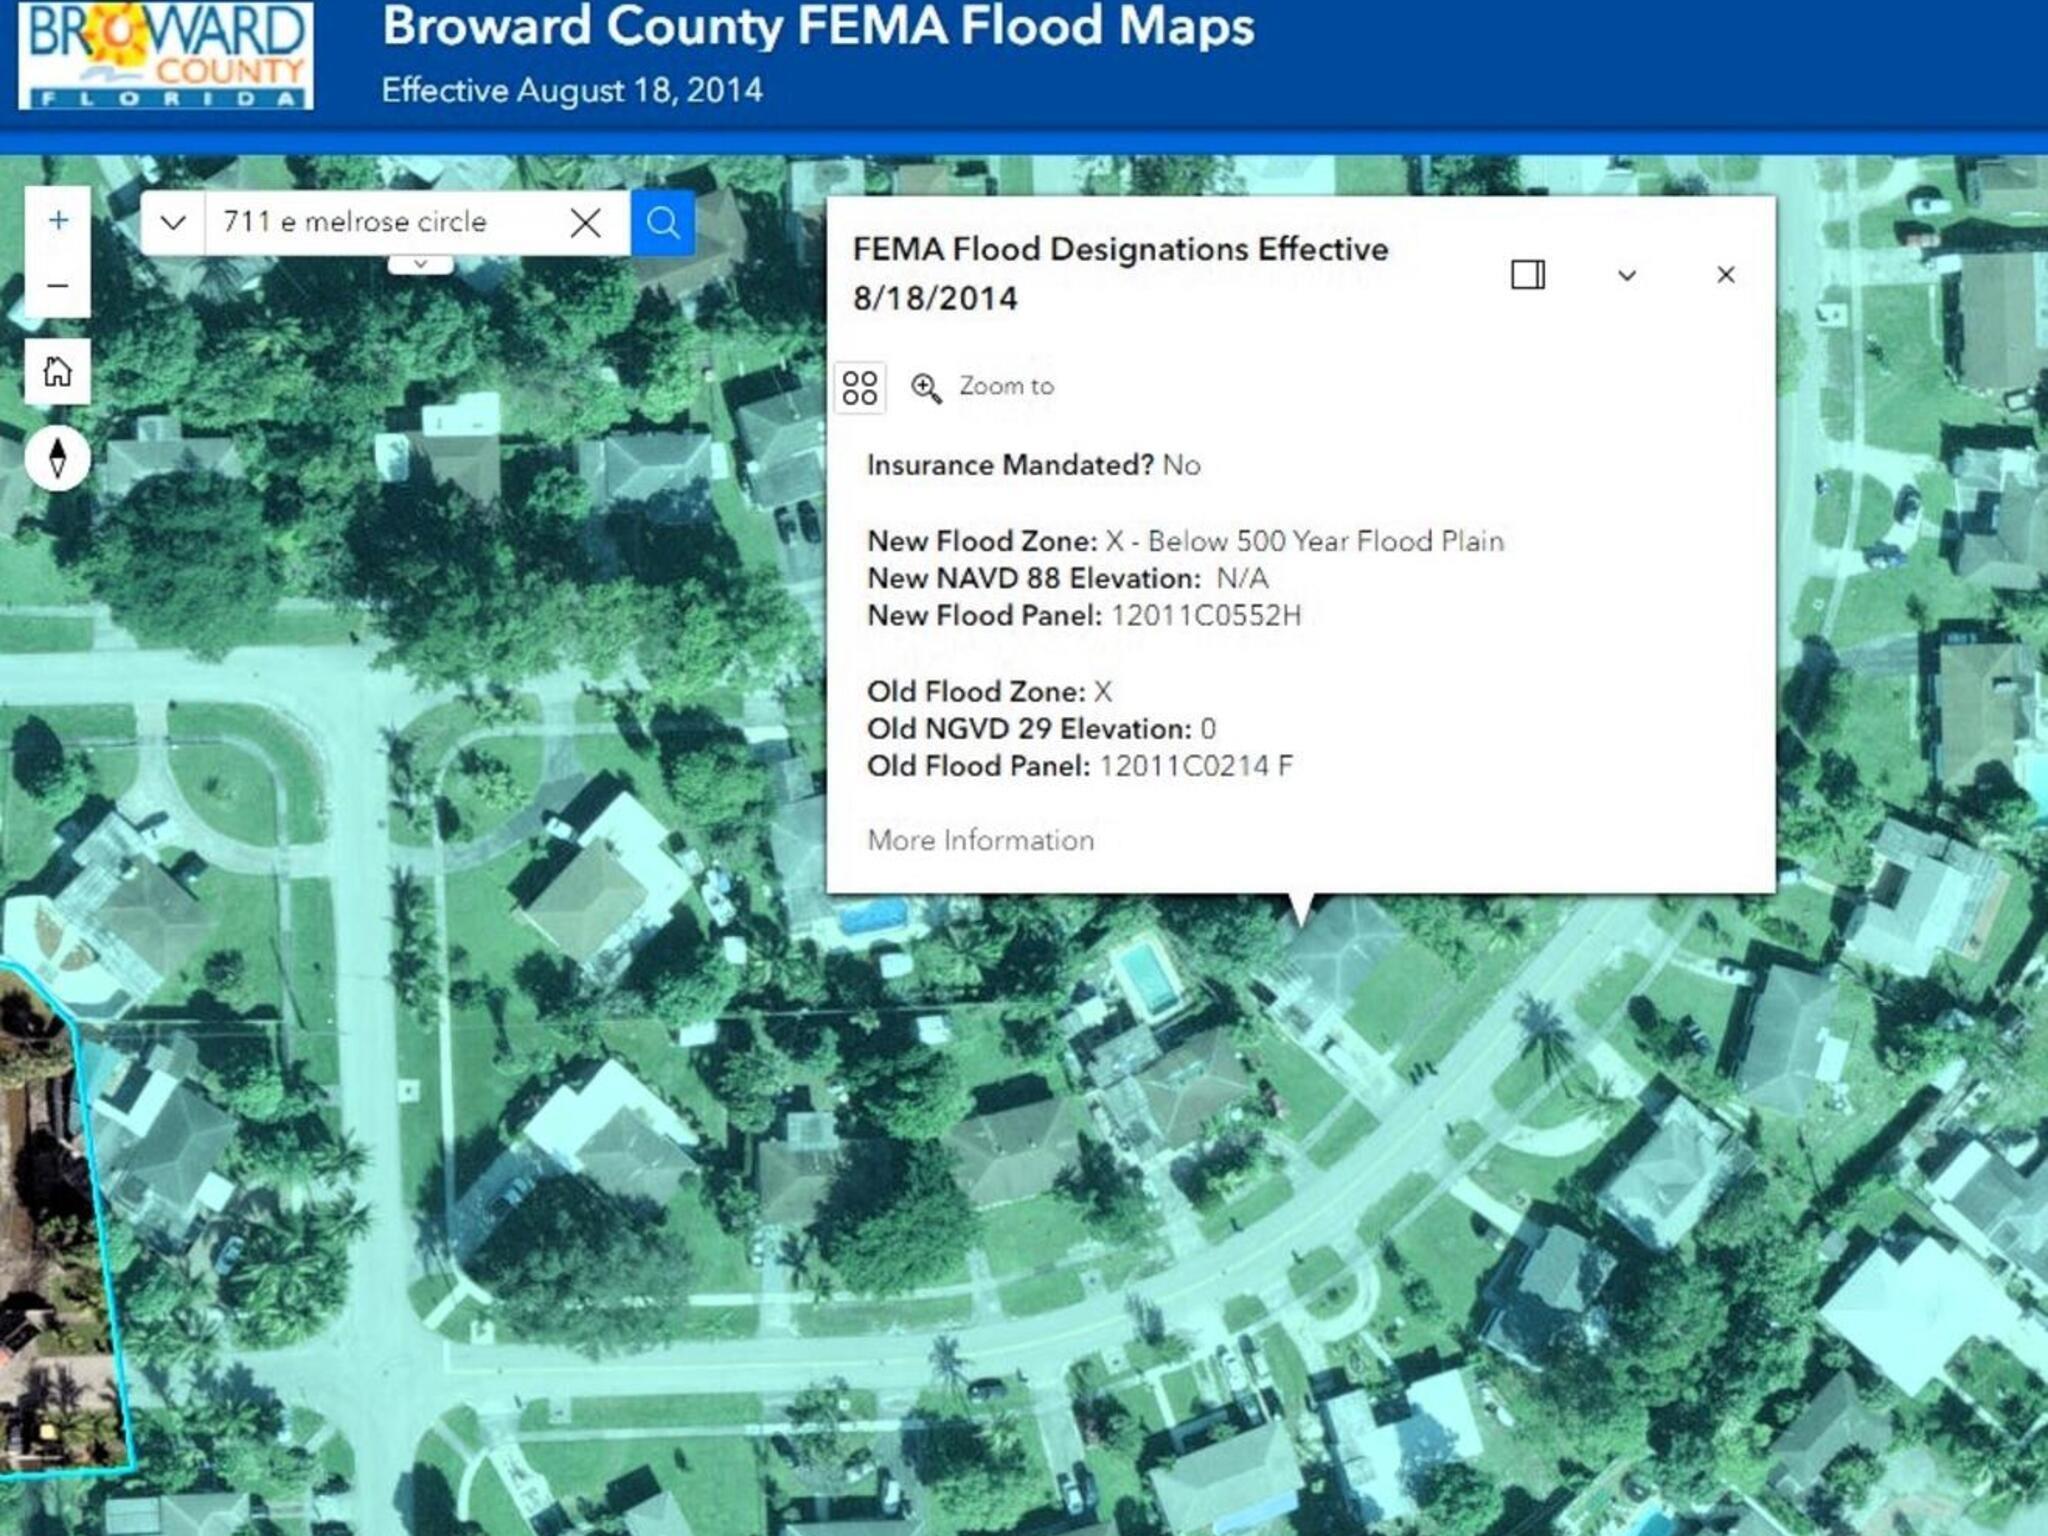Screen dimensions: 2048x1536
Task: Run the address search with magnifier
Action: [662, 222]
